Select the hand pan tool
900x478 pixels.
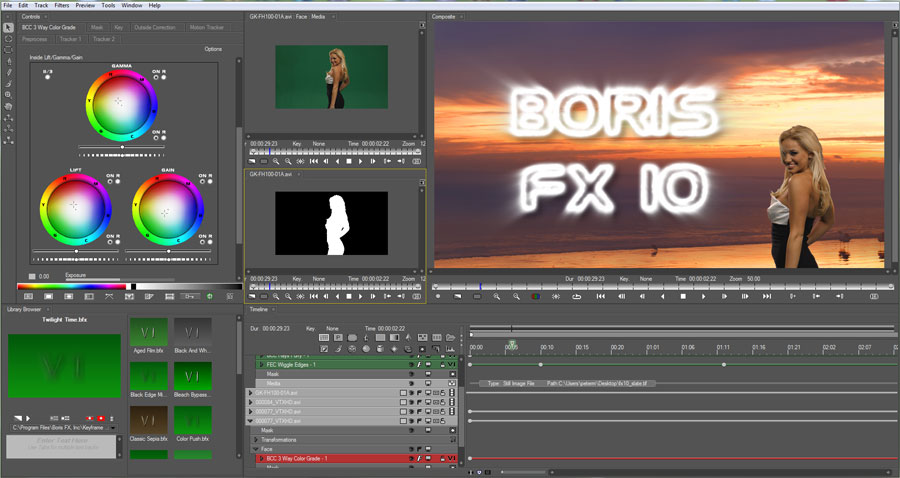[x=8, y=106]
